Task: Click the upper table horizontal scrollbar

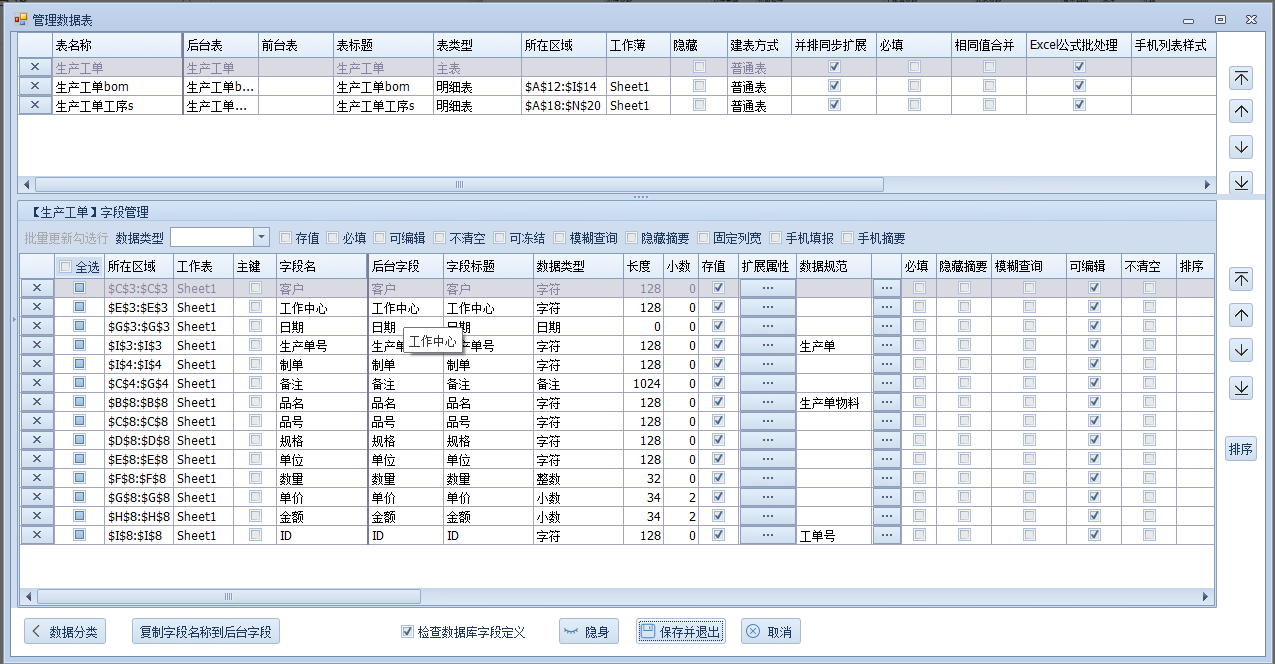Action: click(x=460, y=185)
